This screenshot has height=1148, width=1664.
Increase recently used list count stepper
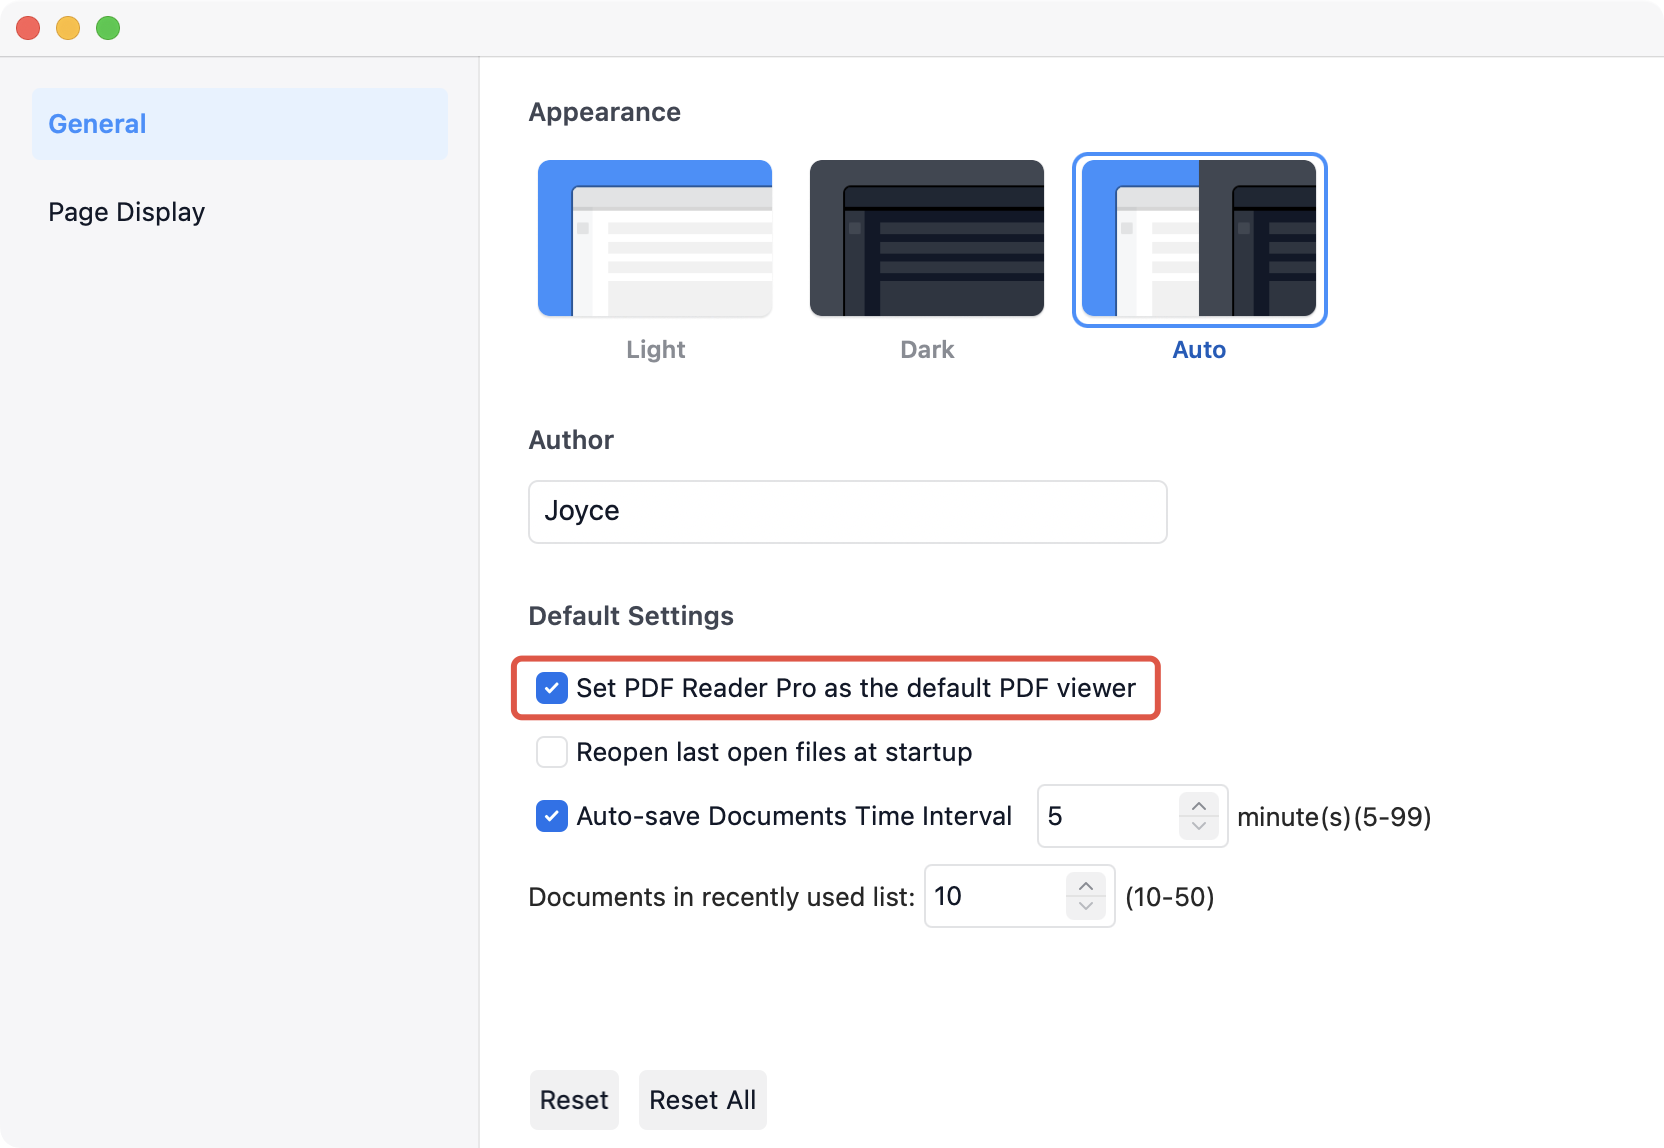(1085, 886)
